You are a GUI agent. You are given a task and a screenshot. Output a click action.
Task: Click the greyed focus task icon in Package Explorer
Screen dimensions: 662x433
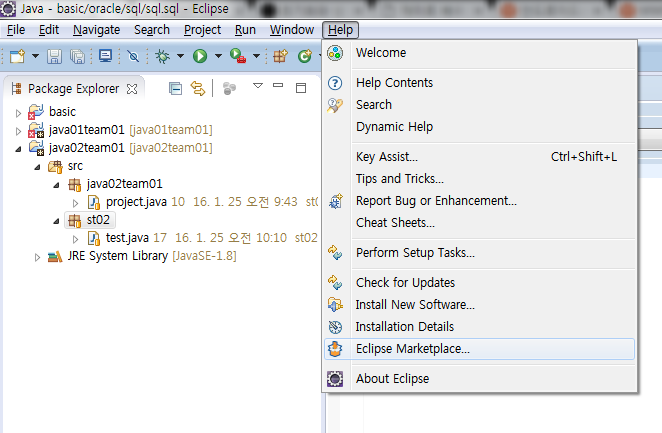(x=229, y=89)
